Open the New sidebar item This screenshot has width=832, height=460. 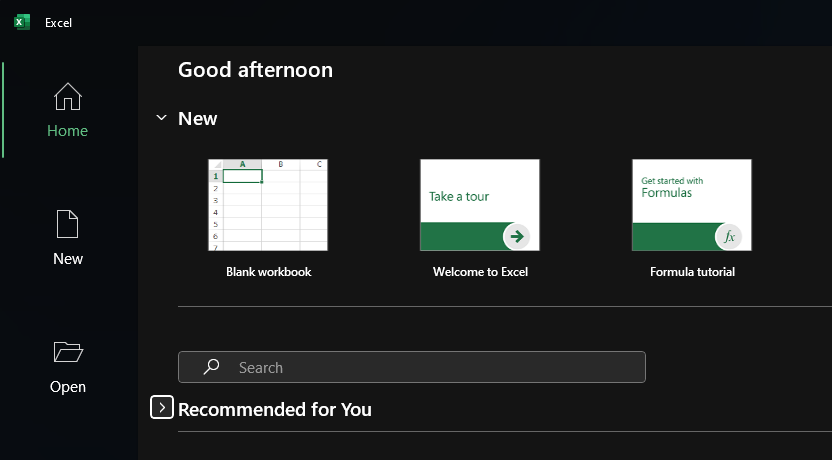click(67, 238)
